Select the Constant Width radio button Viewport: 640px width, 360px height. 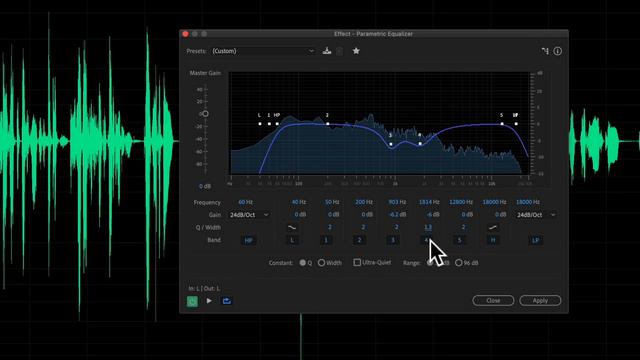(321, 263)
